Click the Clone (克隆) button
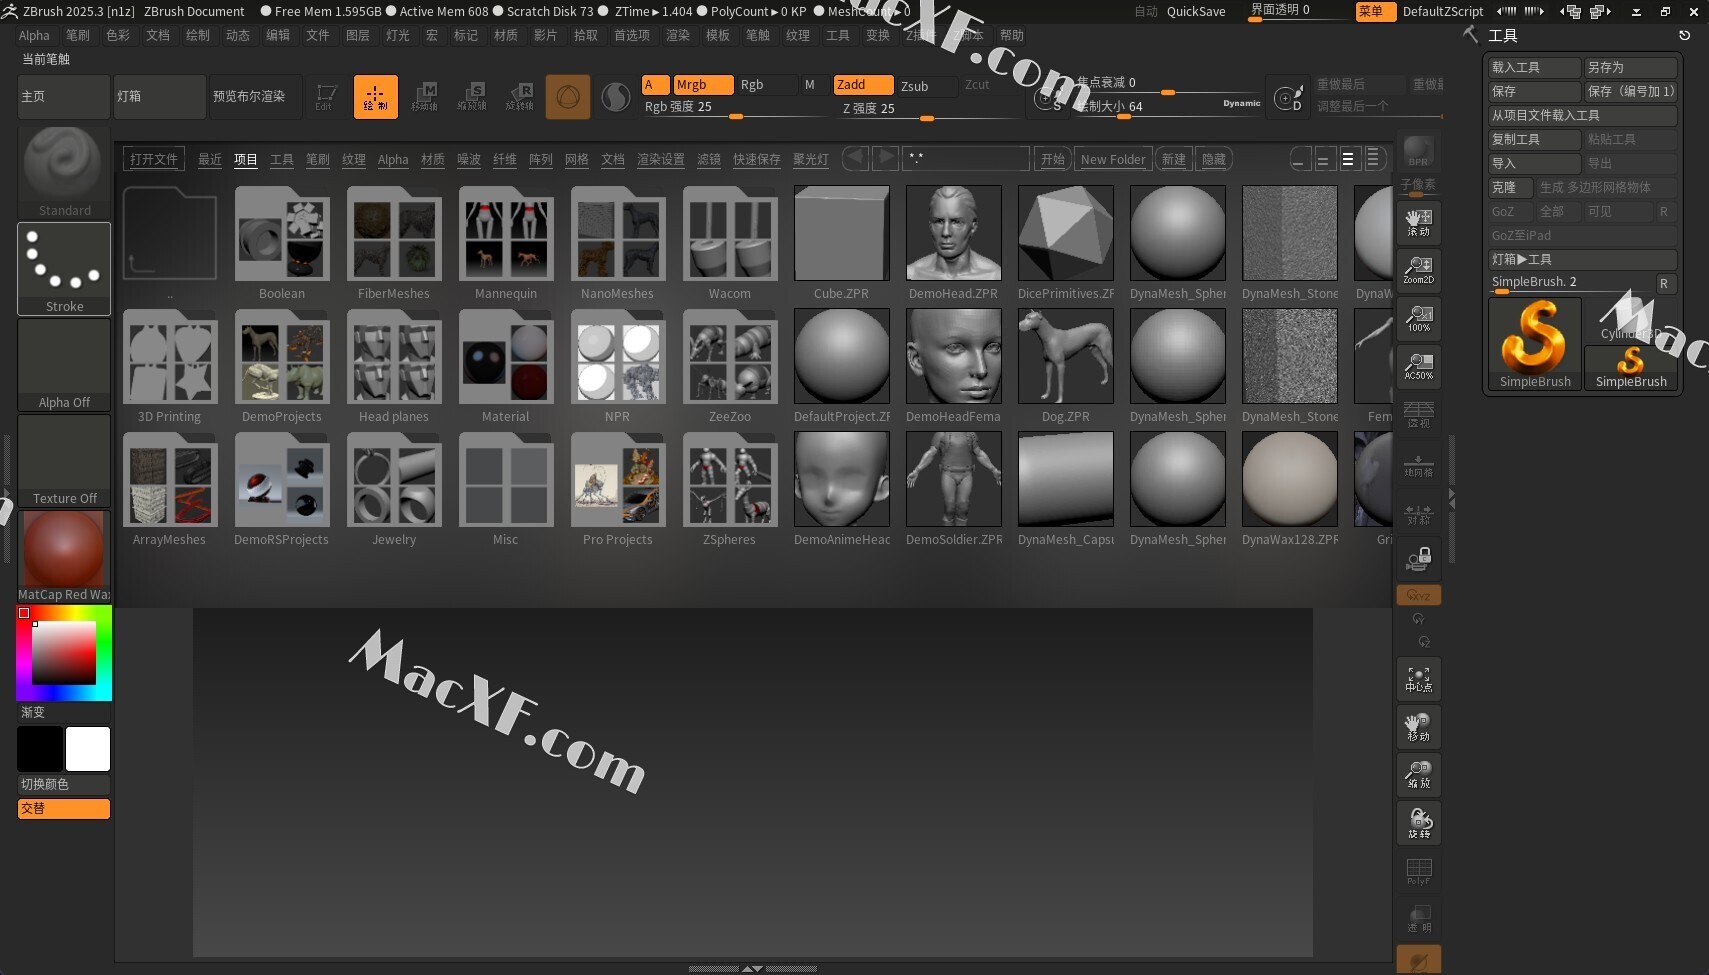 coord(1510,187)
